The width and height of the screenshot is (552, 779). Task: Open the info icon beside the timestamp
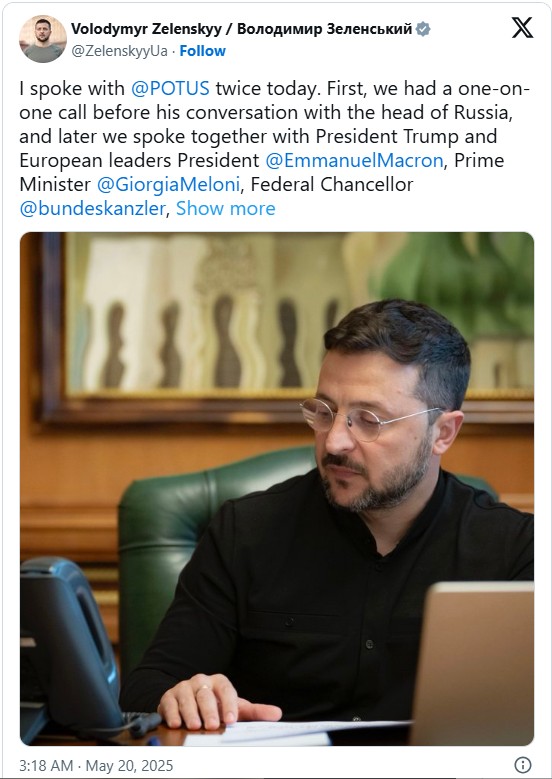[x=523, y=765]
